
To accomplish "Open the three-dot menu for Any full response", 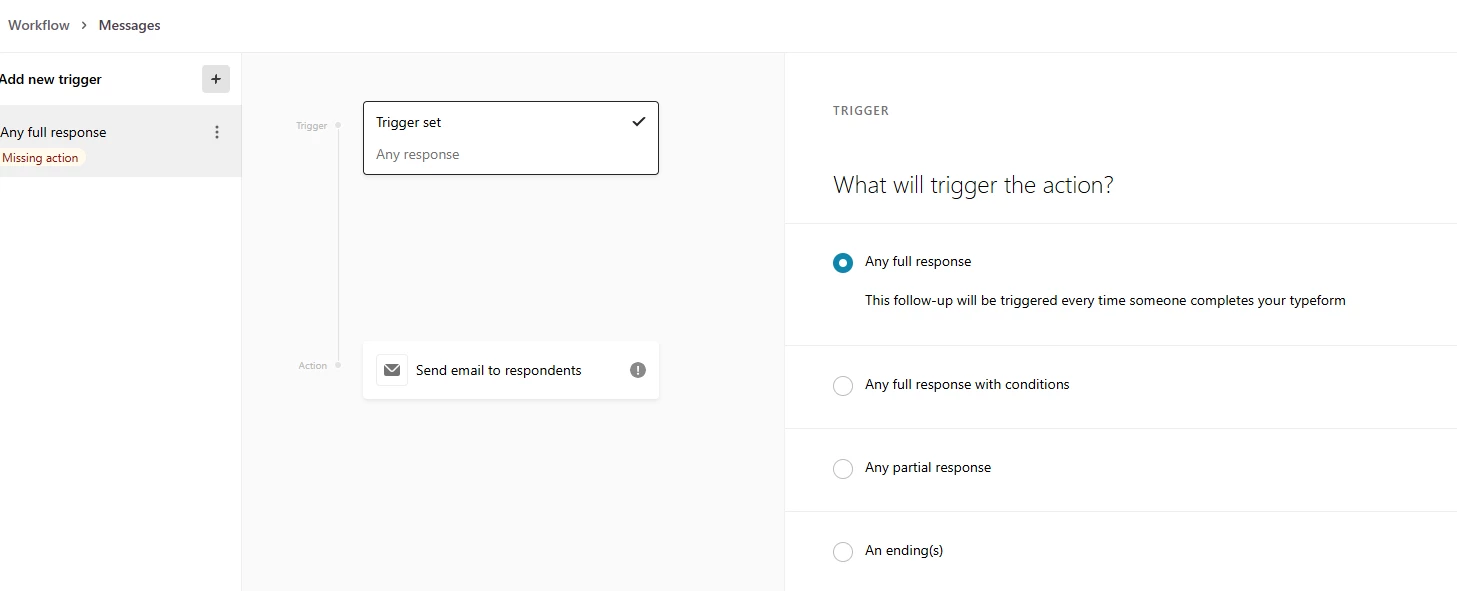I will click(217, 132).
